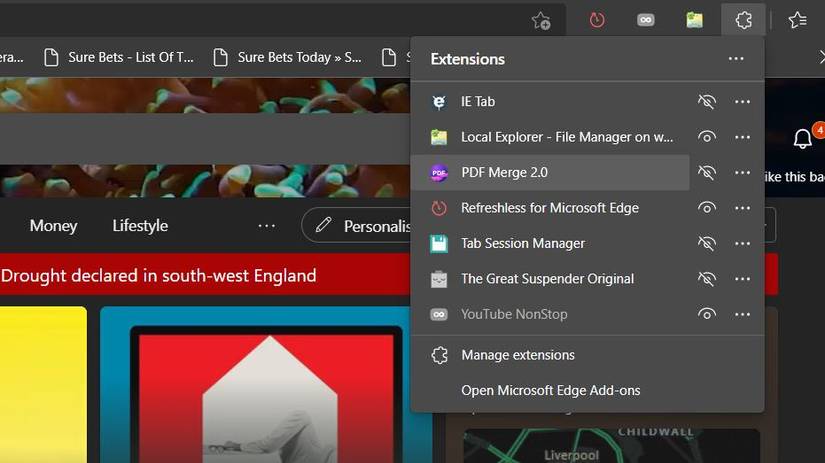Viewport: 825px width, 463px height.
Task: Click the Tab Session Manager floppy icon
Action: [439, 244]
